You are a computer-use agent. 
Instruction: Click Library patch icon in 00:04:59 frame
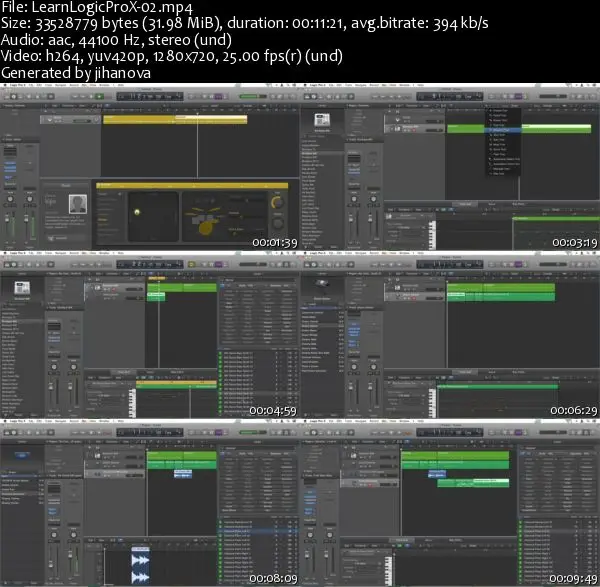click(x=22, y=288)
